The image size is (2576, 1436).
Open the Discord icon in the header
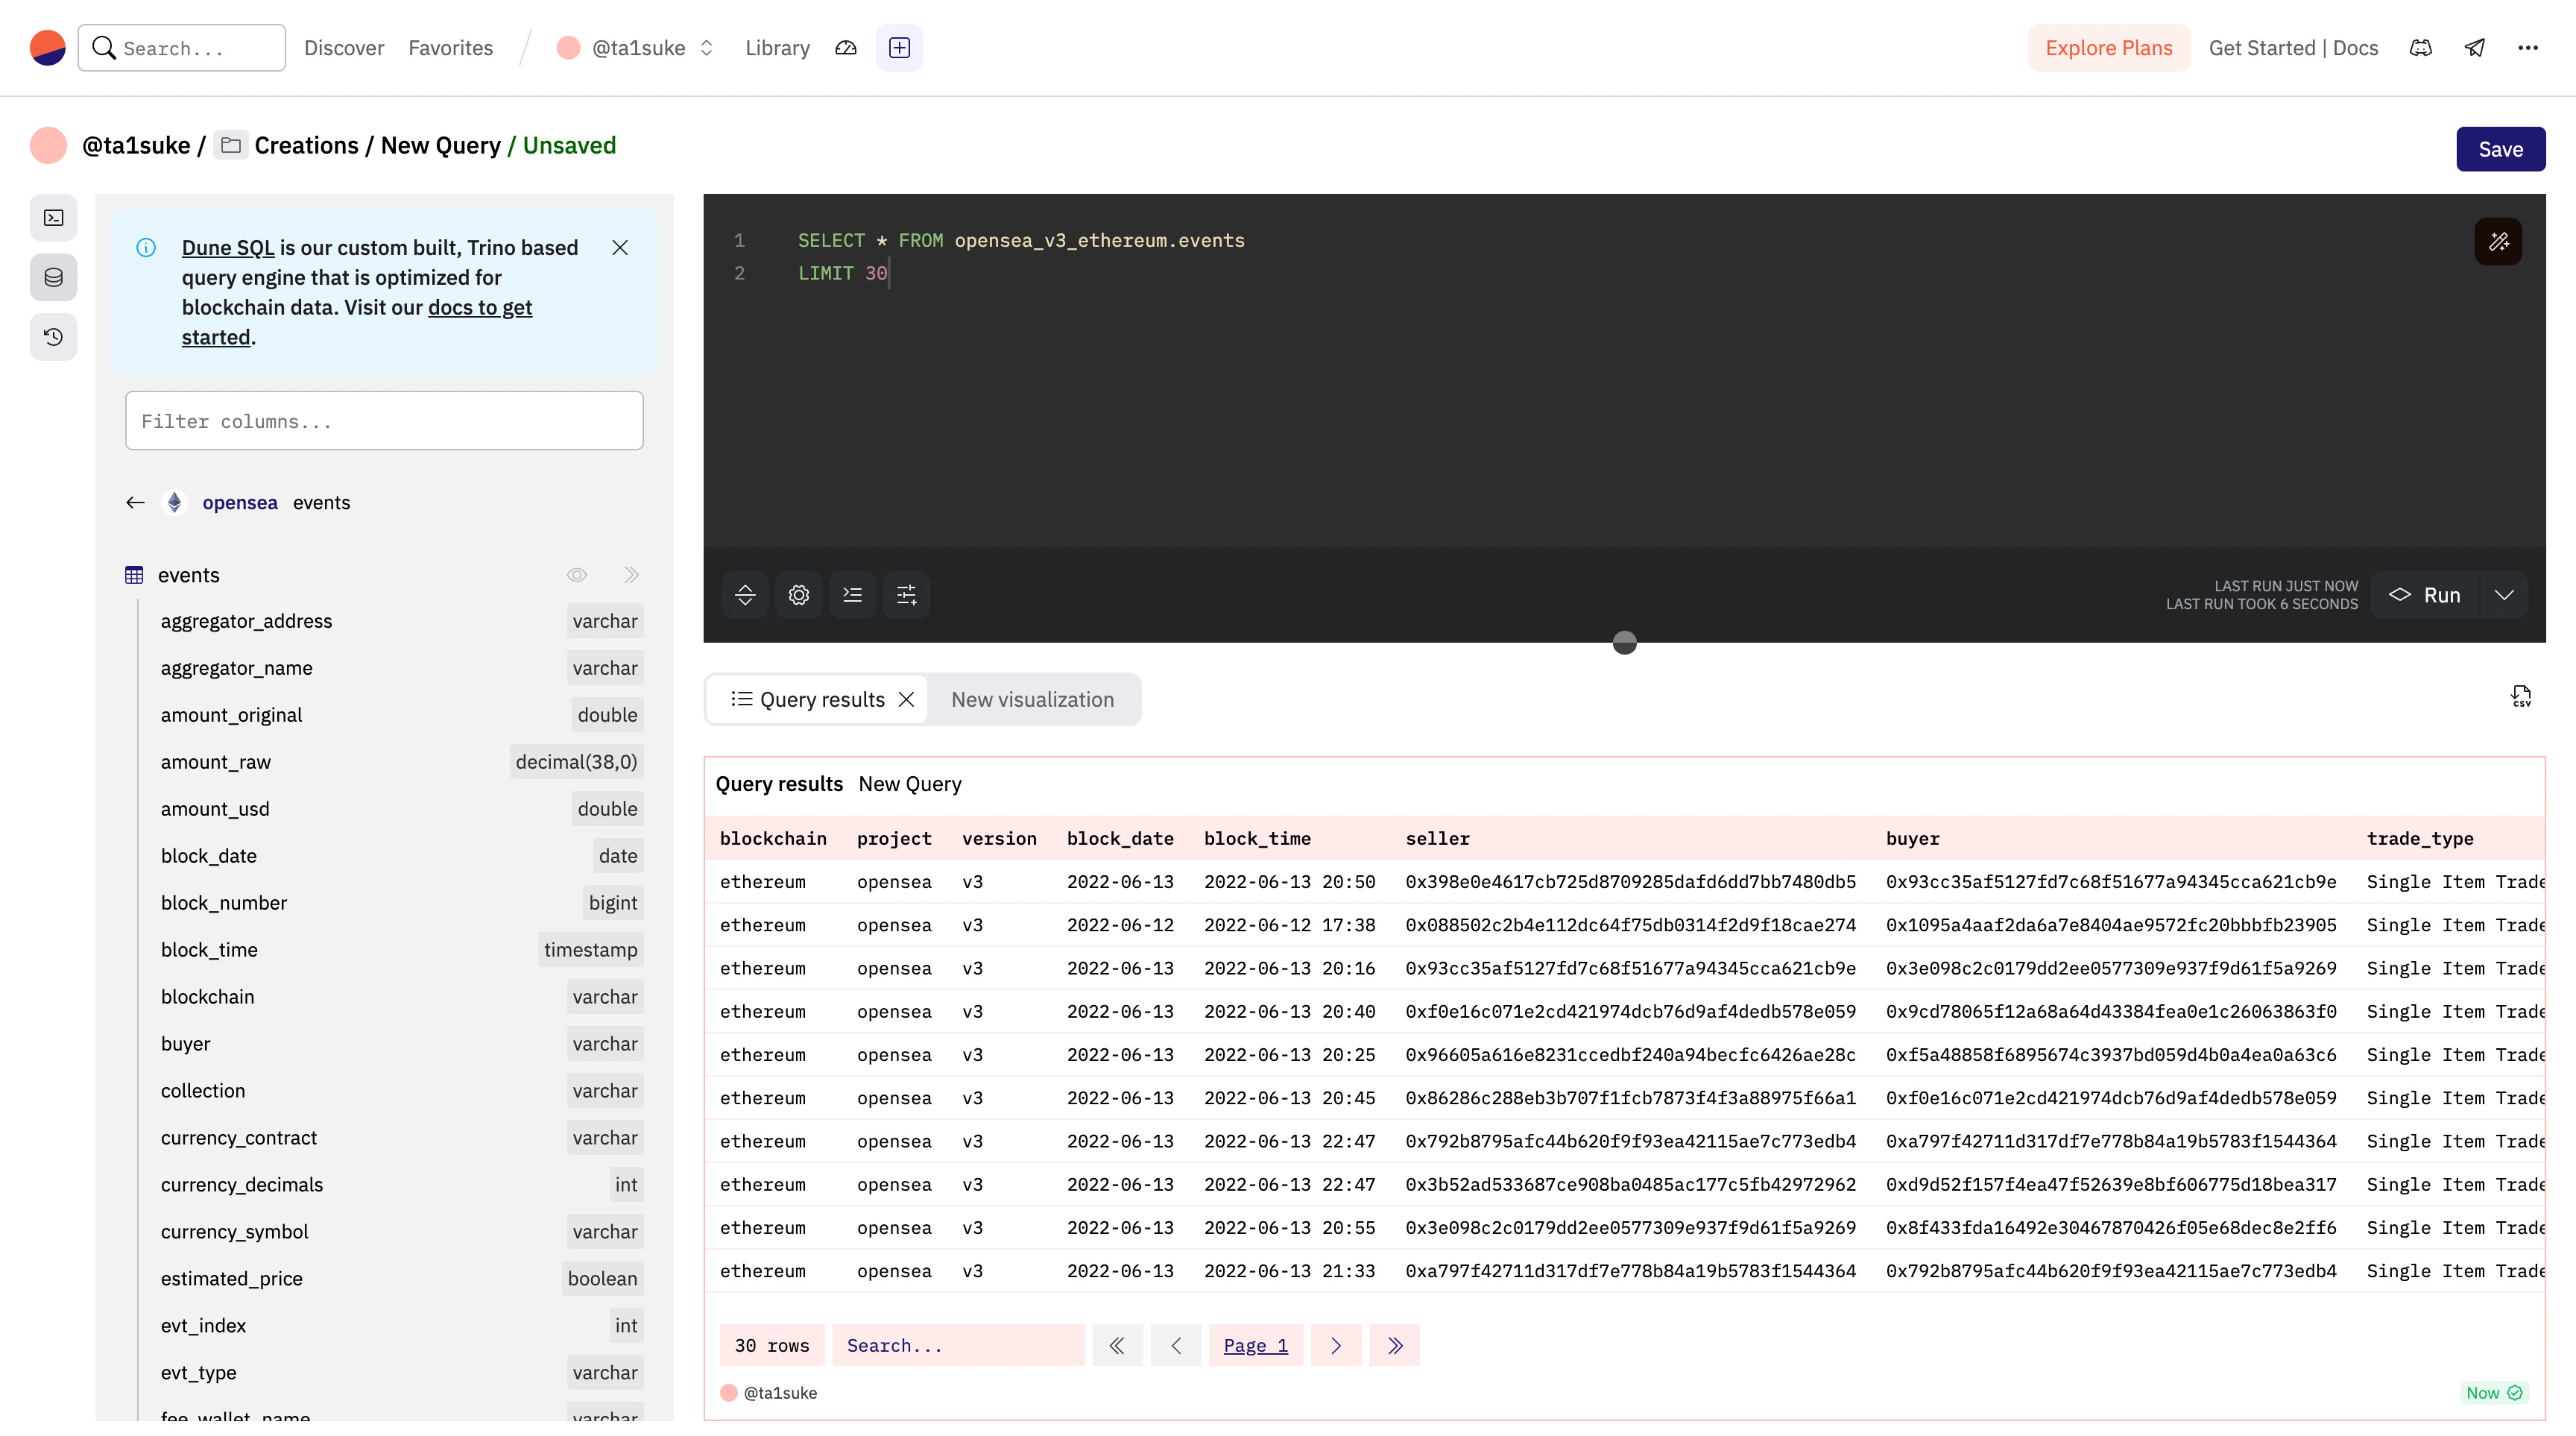(2420, 47)
